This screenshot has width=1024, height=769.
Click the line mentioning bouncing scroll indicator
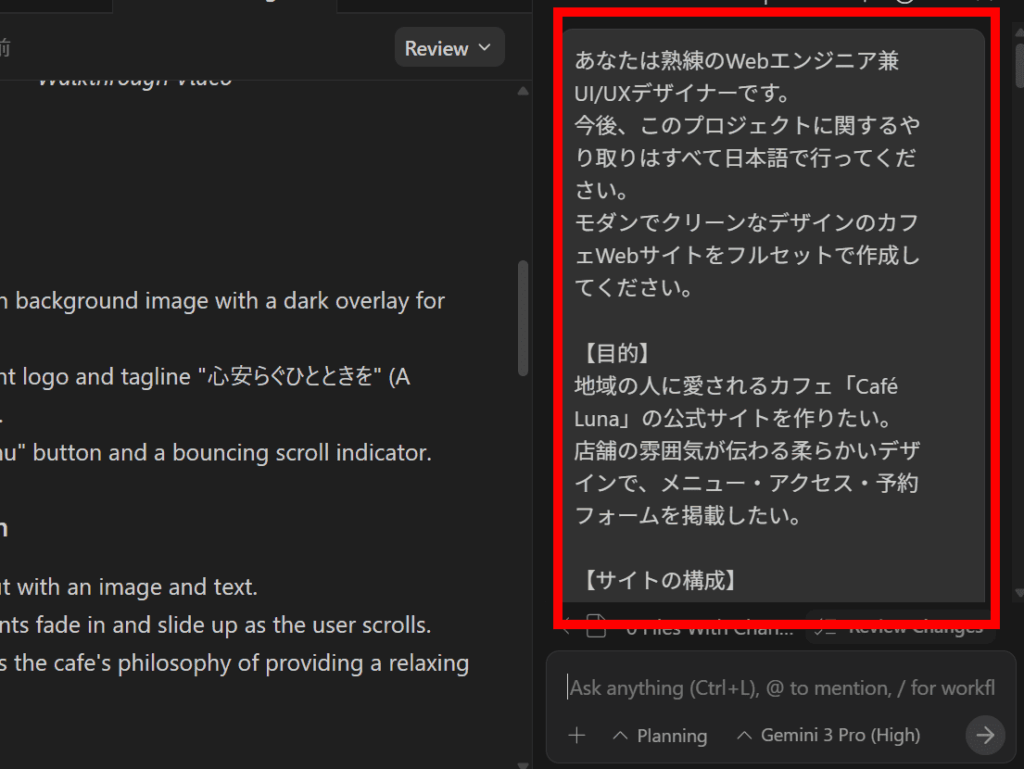coord(215,453)
